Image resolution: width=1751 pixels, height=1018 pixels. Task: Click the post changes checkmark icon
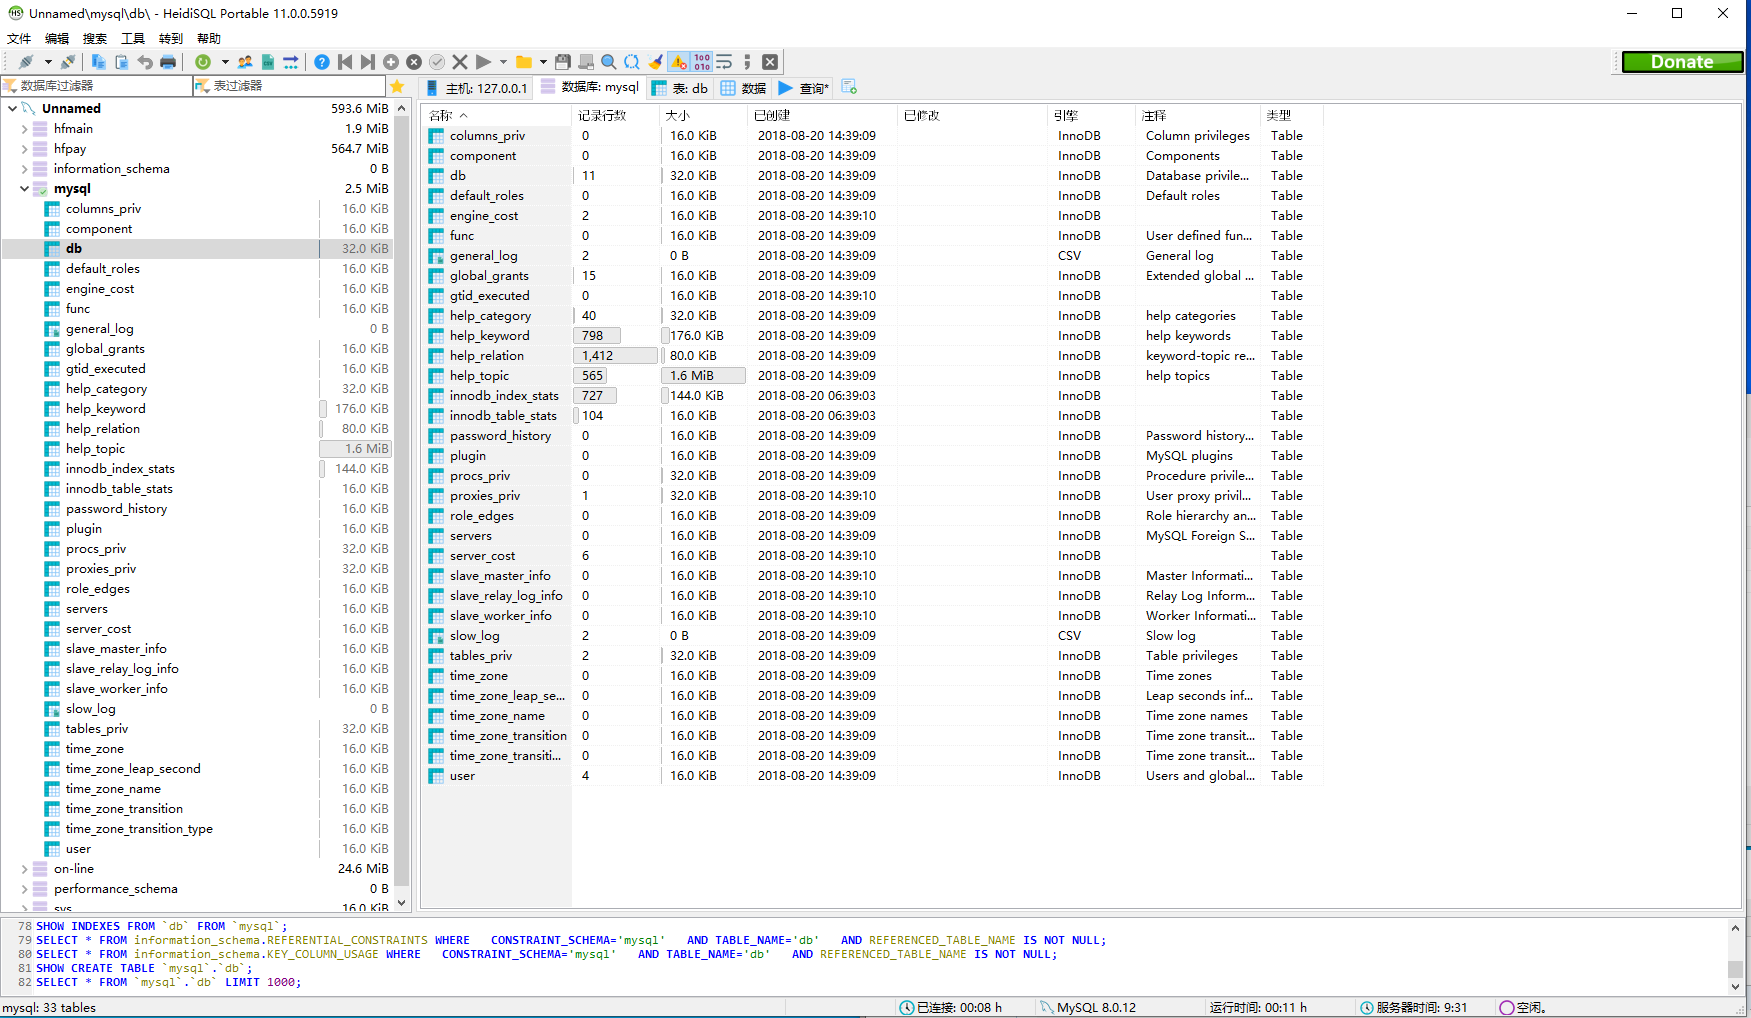437,62
